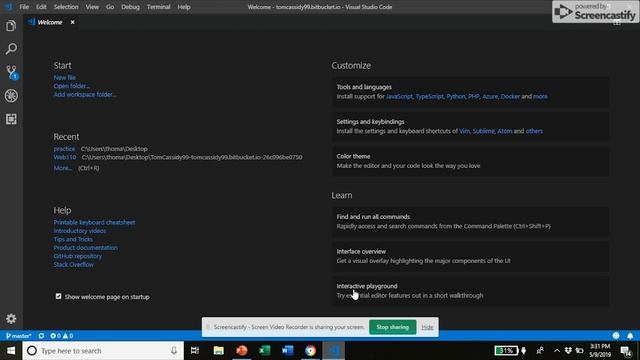
Task: Open the Extensions view icon
Action: point(11,119)
